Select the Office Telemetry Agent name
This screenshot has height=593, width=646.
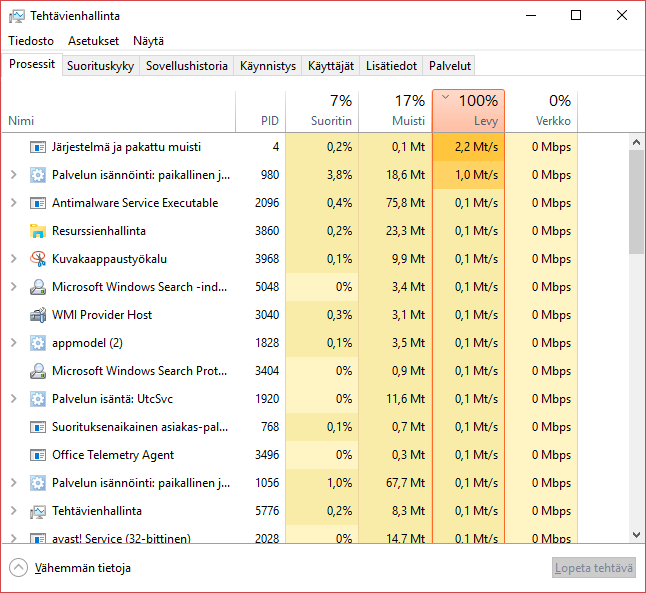click(x=113, y=455)
